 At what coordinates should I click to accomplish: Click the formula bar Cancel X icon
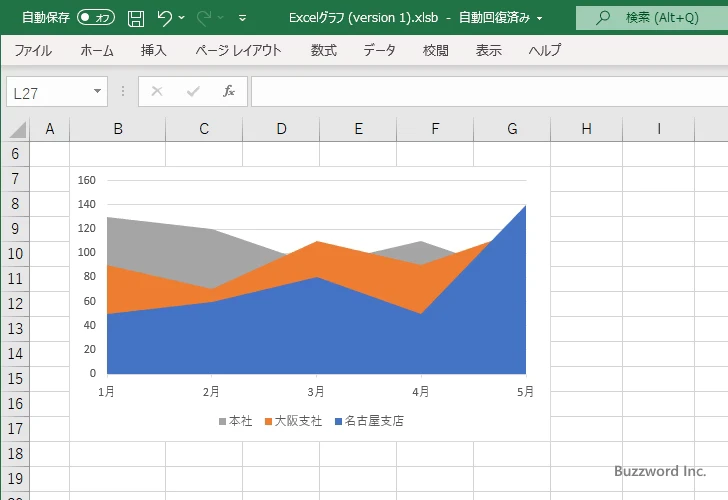pyautogui.click(x=157, y=91)
